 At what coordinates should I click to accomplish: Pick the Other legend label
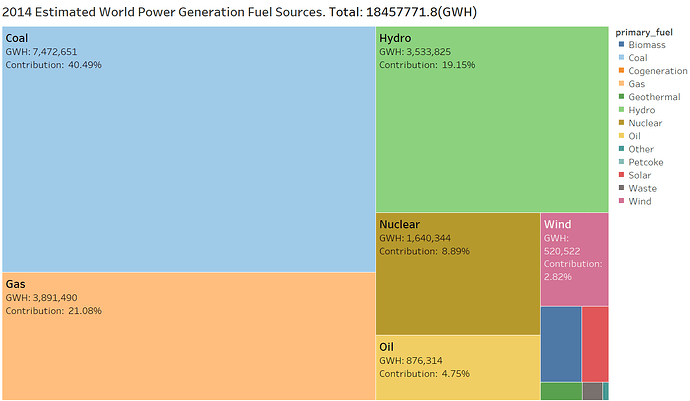pos(641,149)
